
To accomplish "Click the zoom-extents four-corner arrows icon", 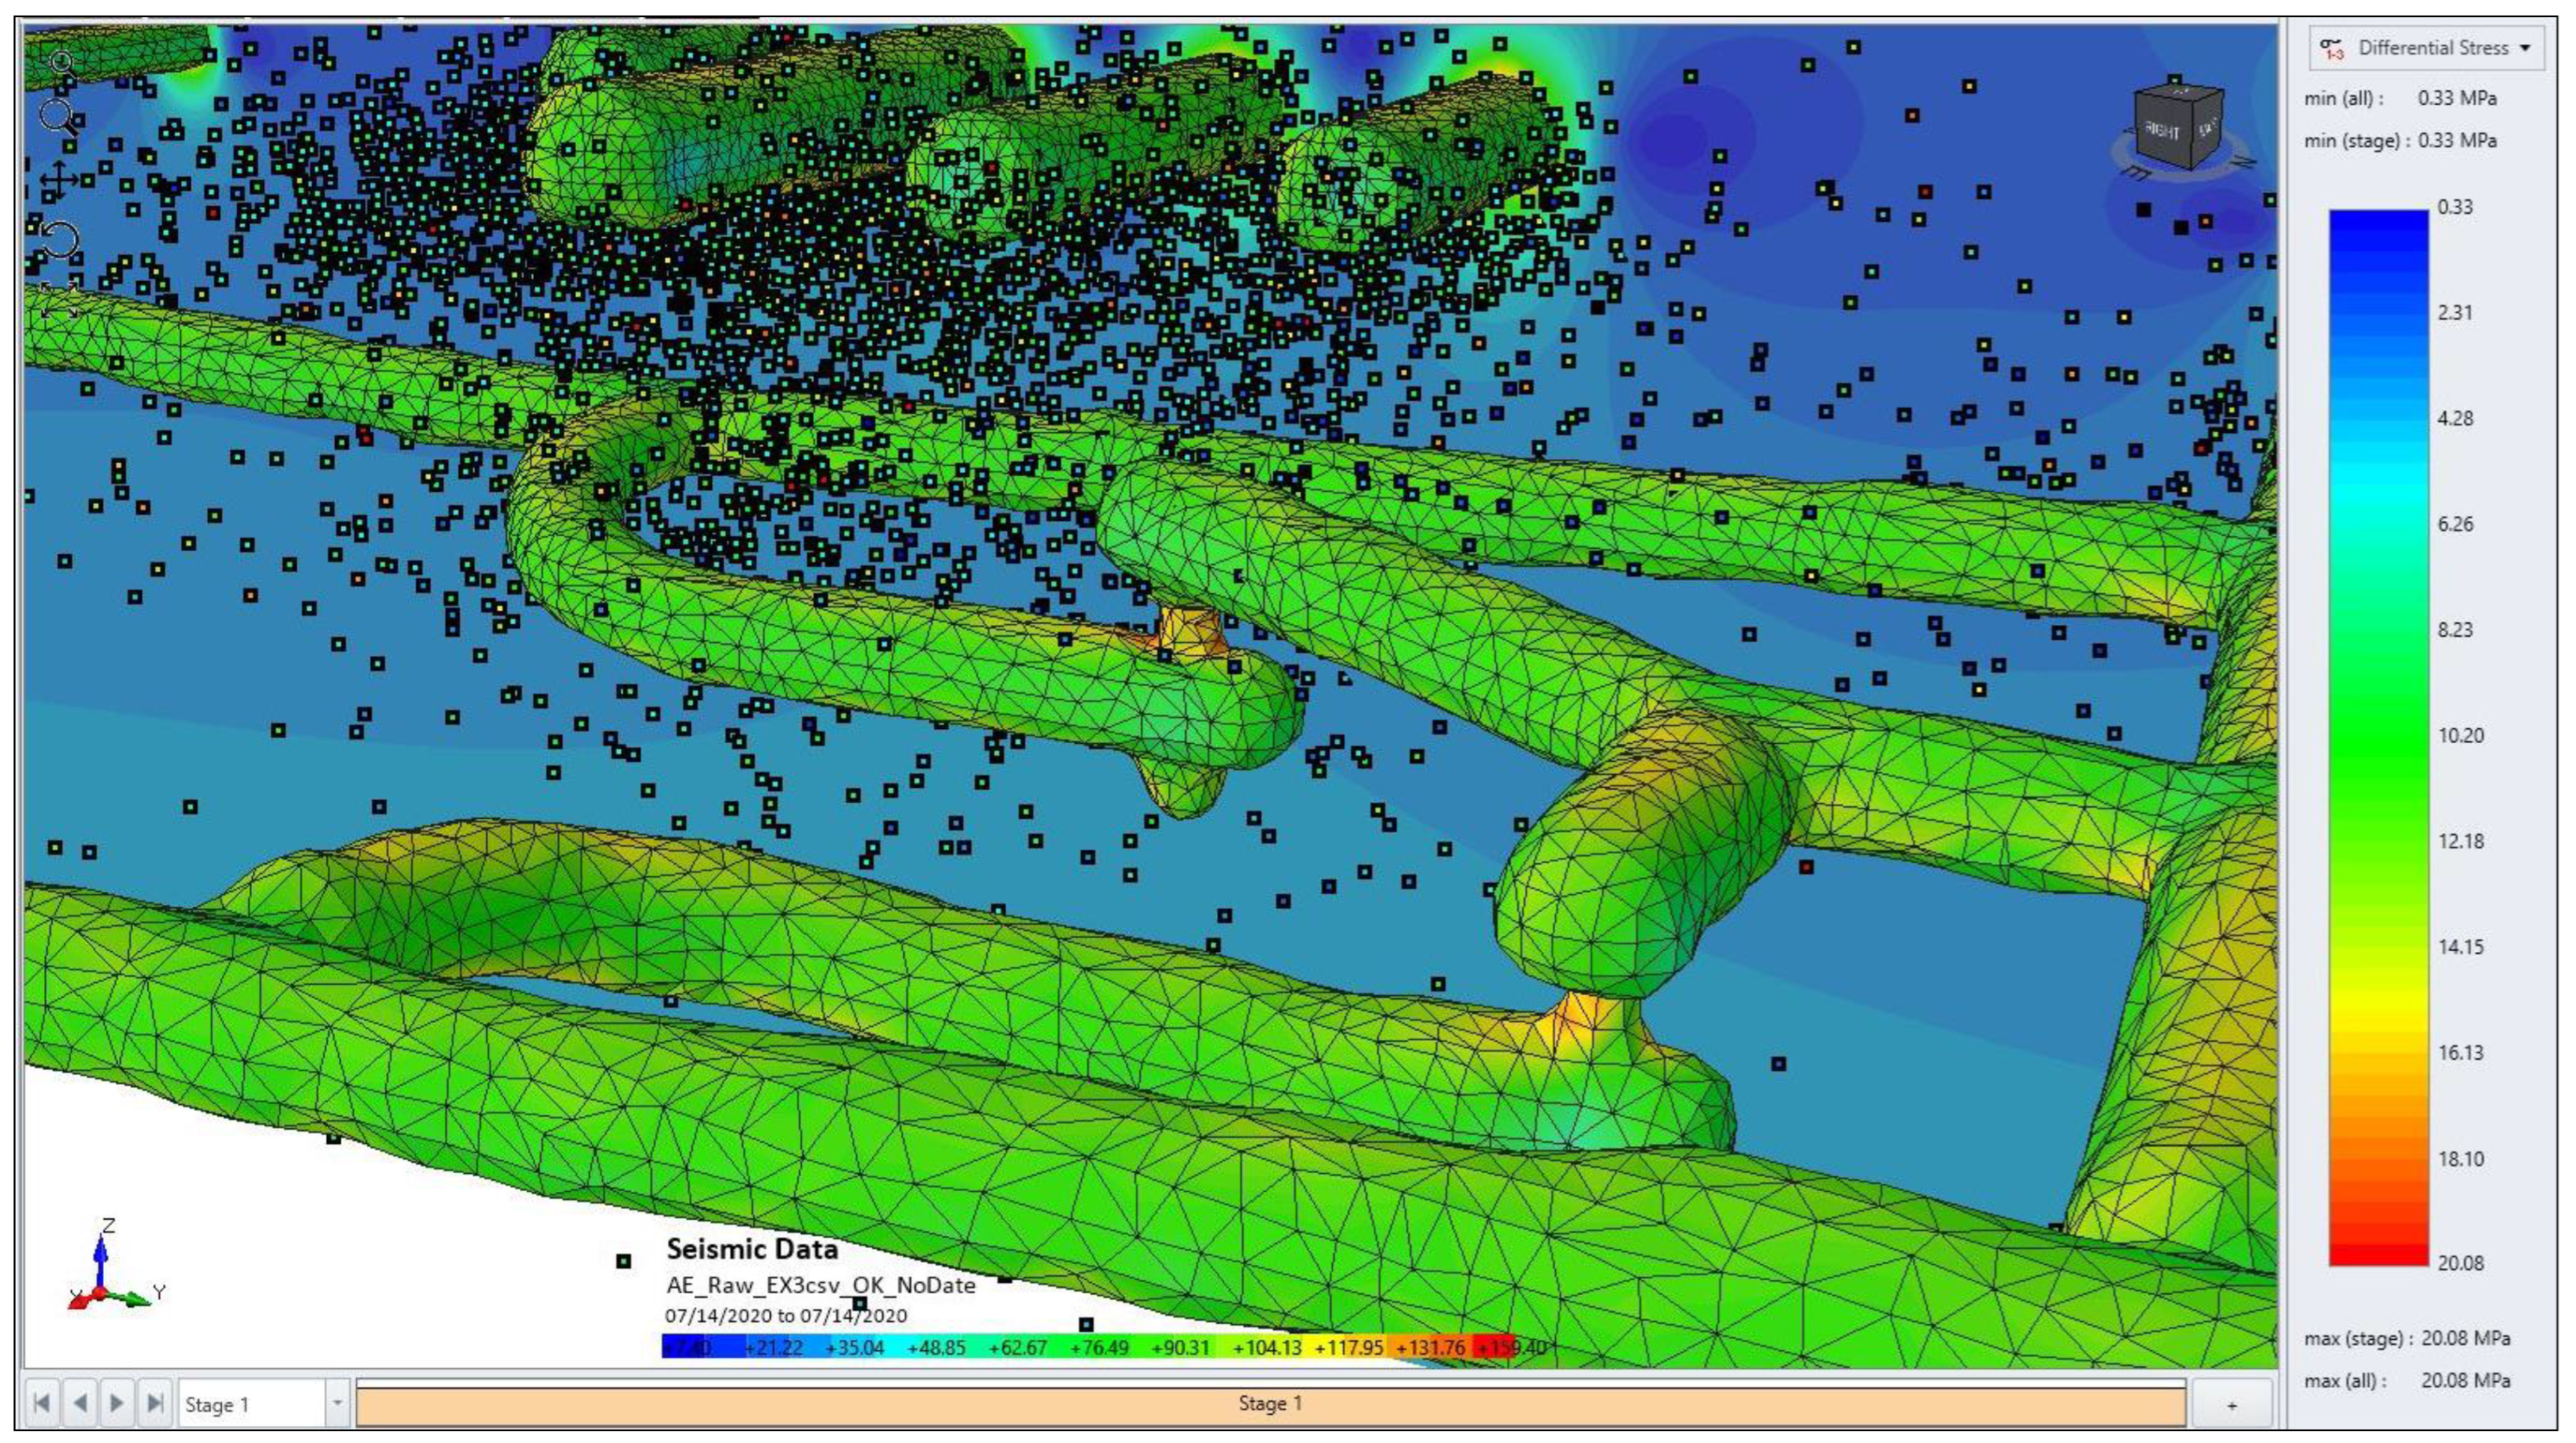I will click(59, 299).
